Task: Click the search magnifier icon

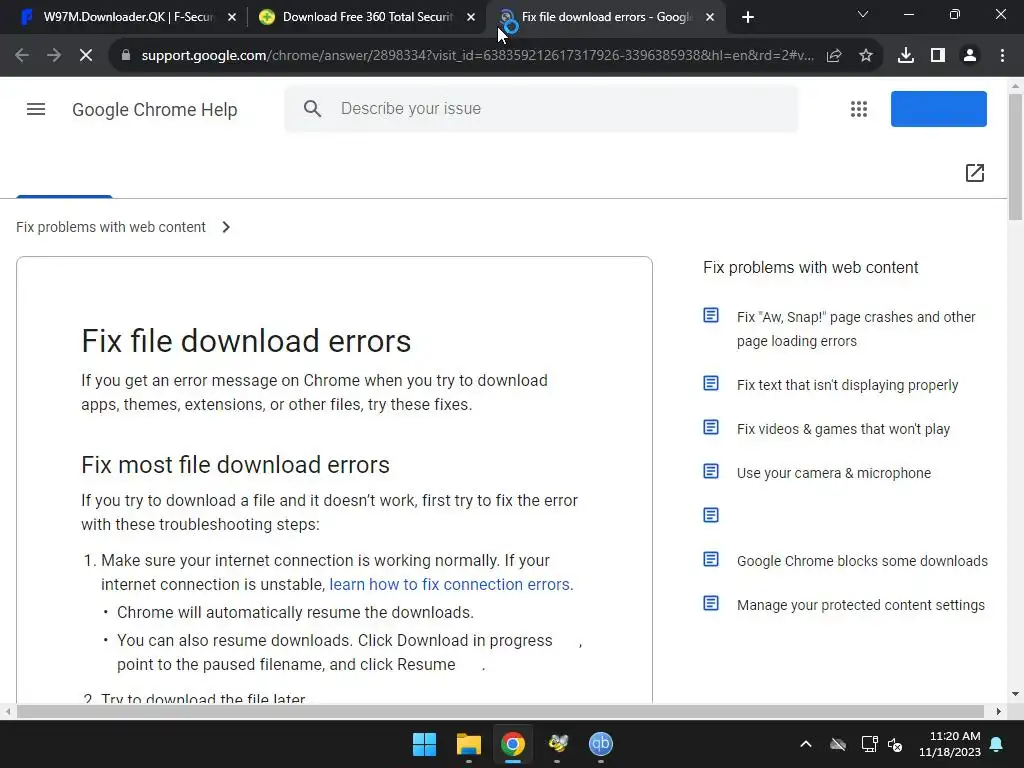Action: click(x=312, y=108)
